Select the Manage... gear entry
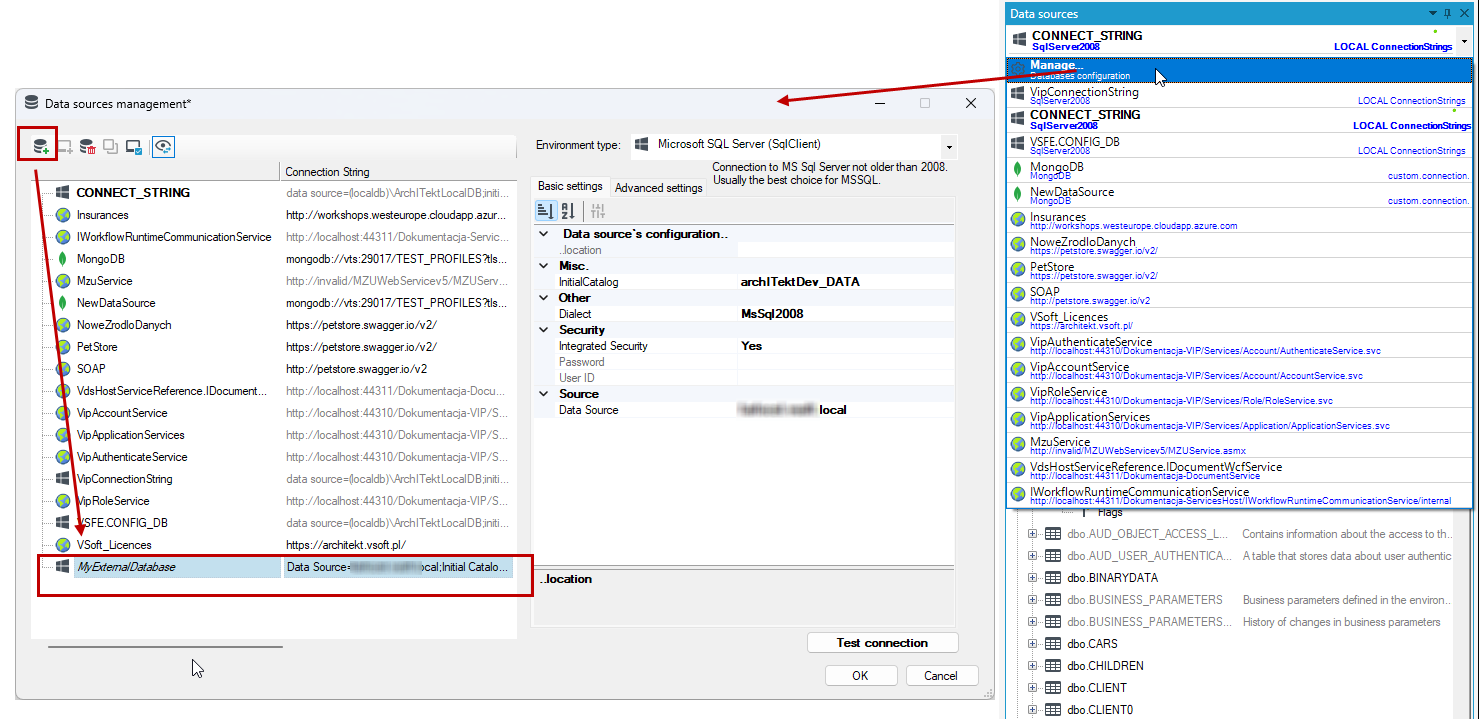Viewport: 1479px width, 719px height. tap(1239, 69)
